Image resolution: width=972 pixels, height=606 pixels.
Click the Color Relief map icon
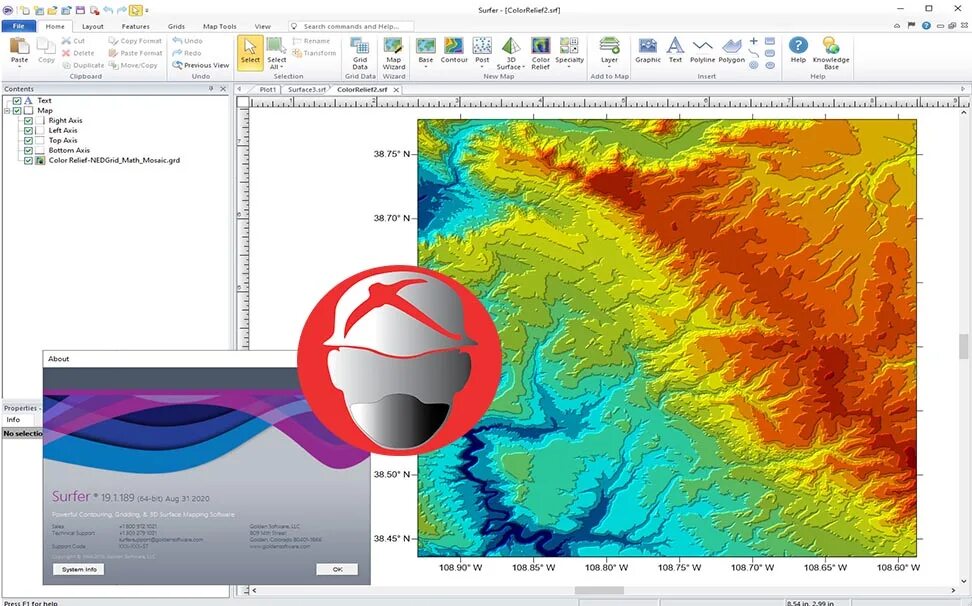541,46
